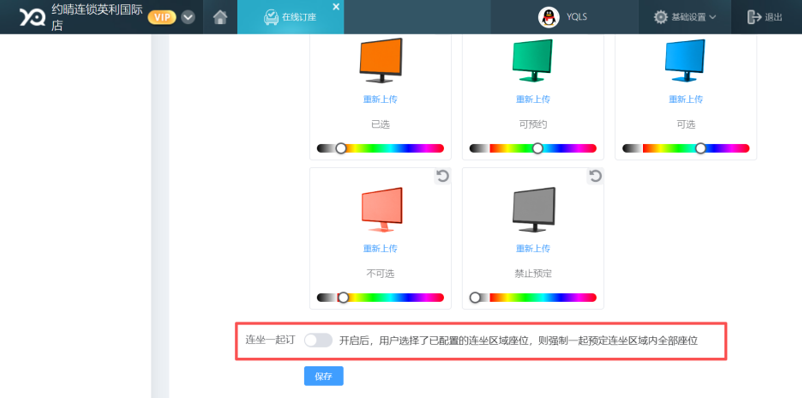Screen dimensions: 802x403
Task: Adjust the 已选 hue slider
Action: 381,148
